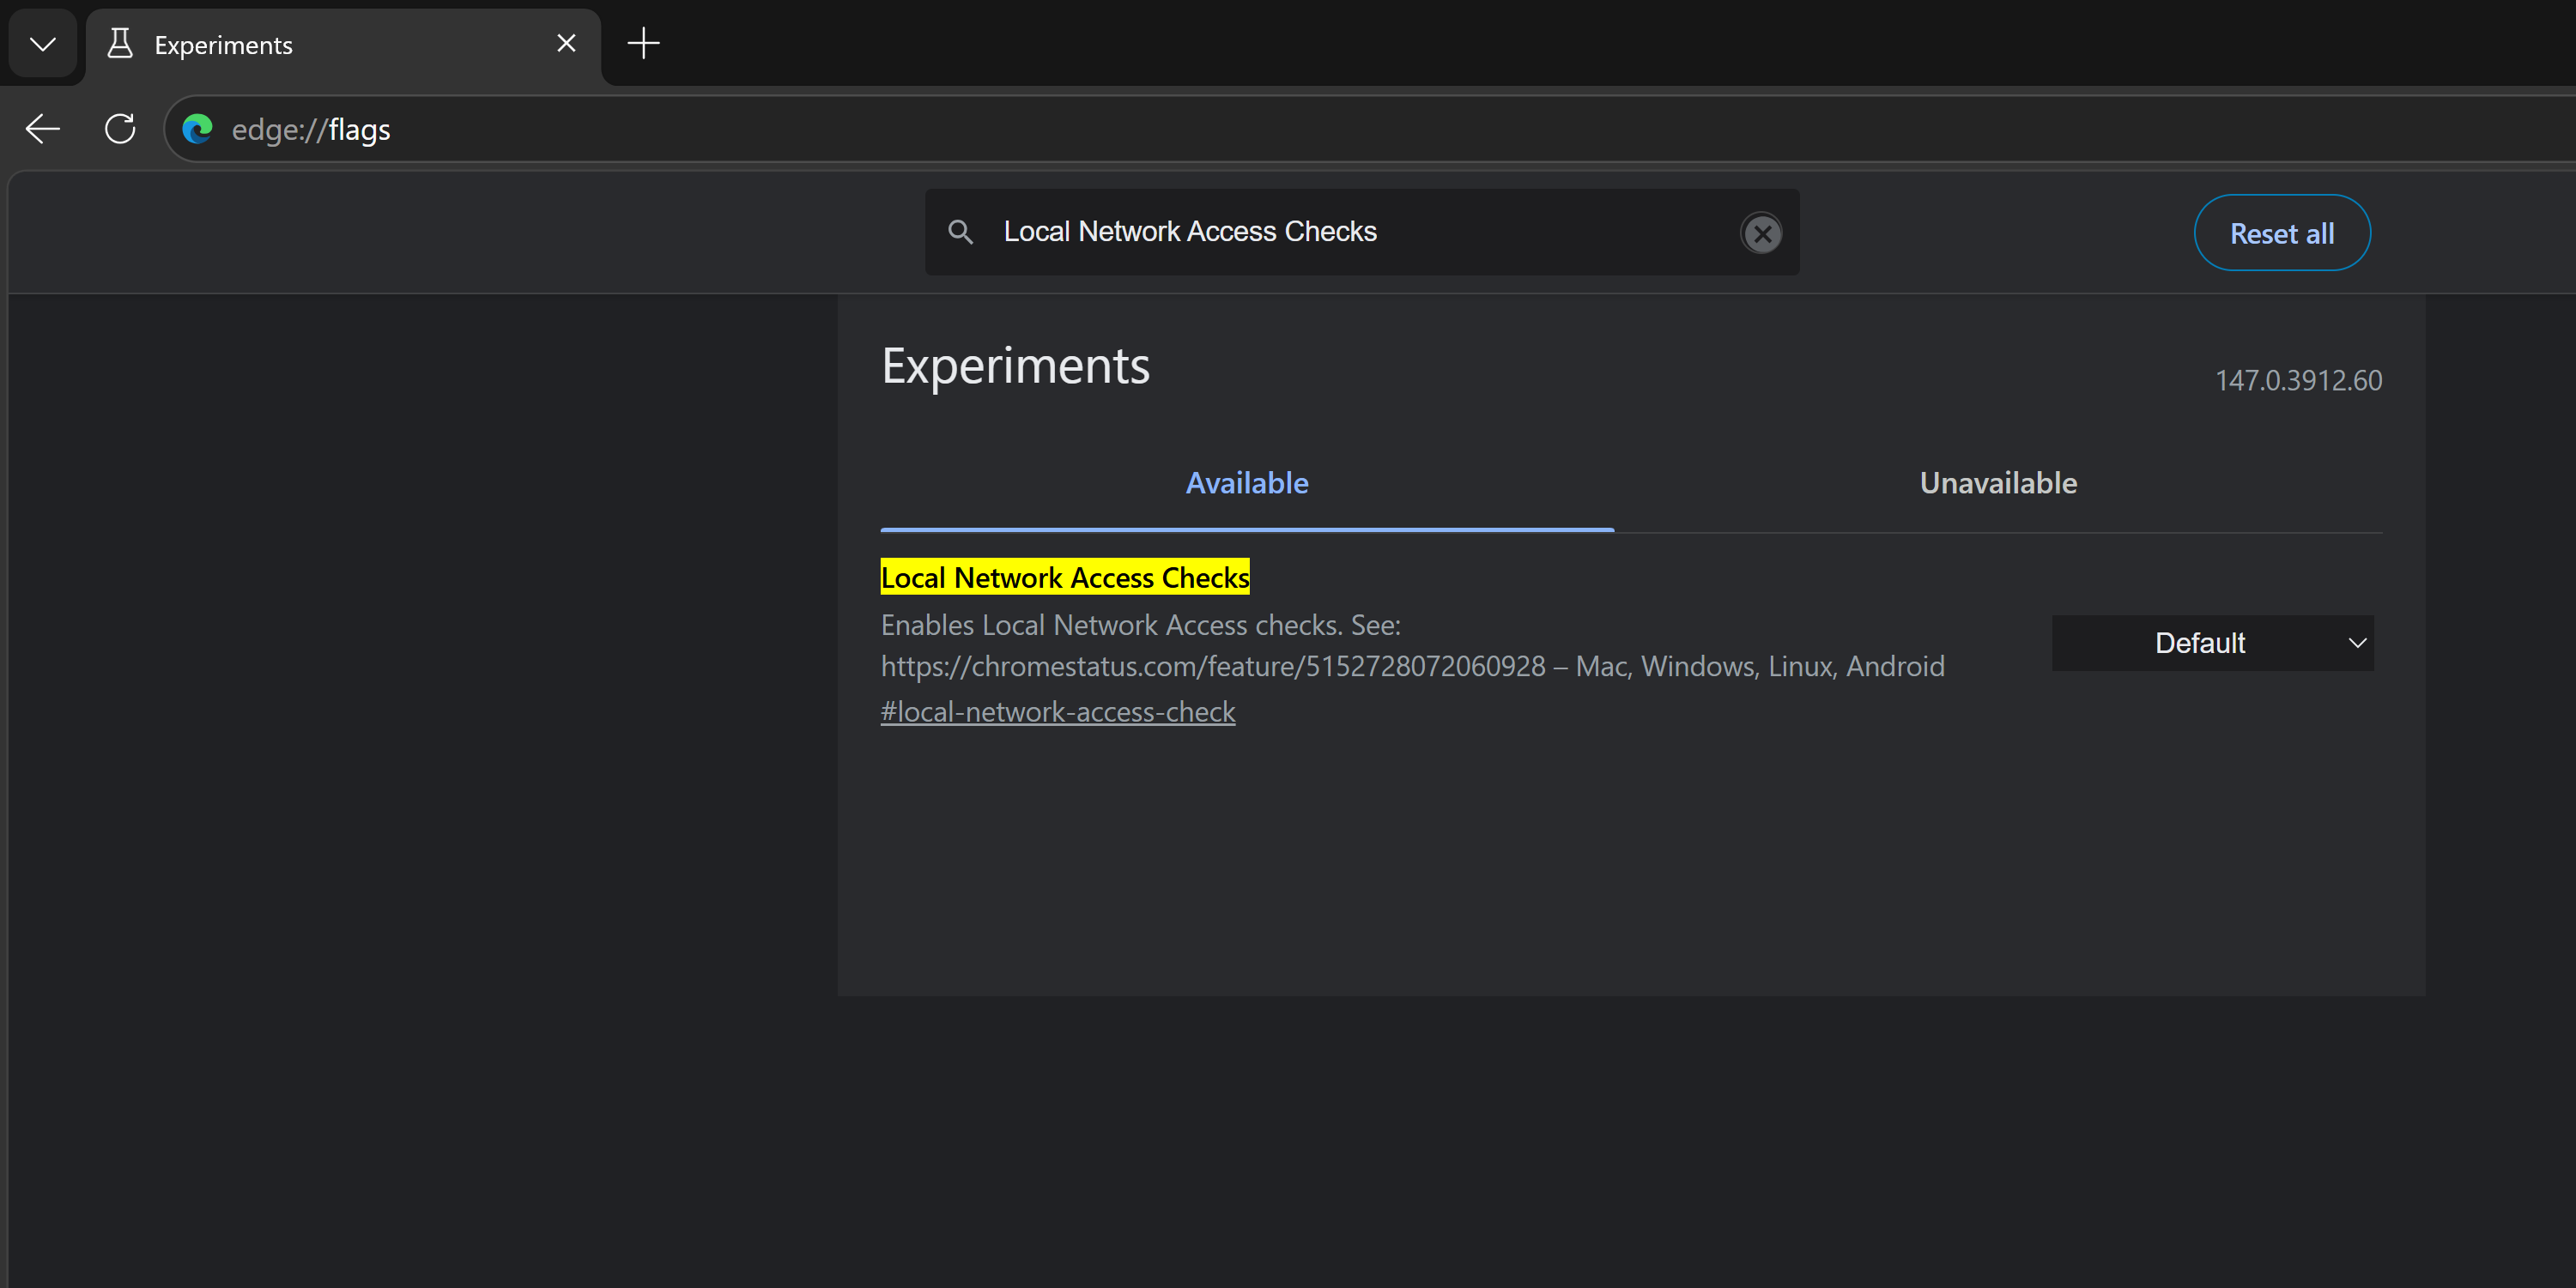This screenshot has height=1288, width=2576.
Task: Open the tab actions chevron menu
Action: (x=42, y=44)
